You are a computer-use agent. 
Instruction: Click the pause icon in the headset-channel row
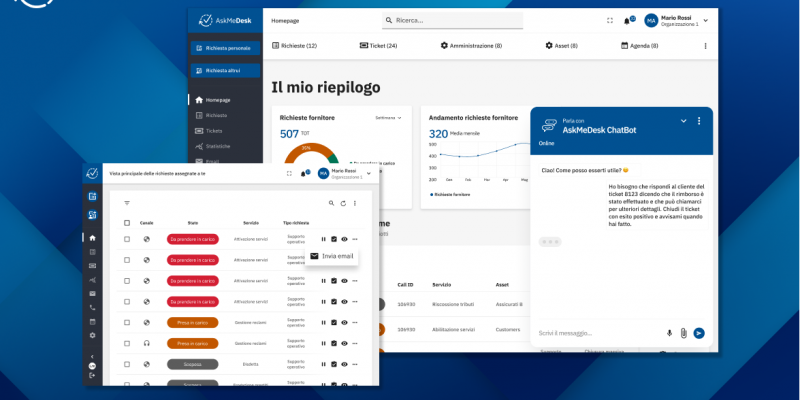(323, 343)
